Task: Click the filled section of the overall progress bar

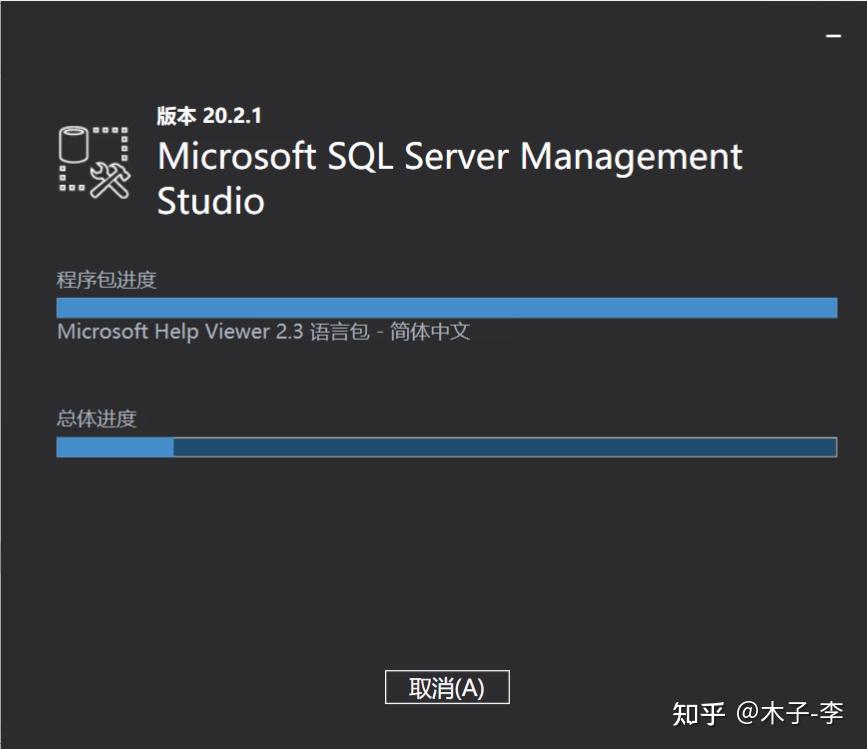Action: pos(115,445)
